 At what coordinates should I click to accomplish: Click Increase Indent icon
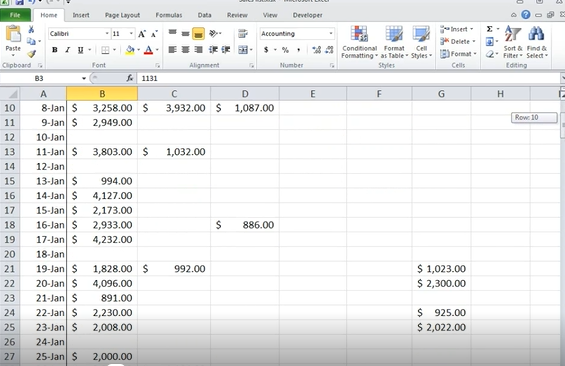226,50
